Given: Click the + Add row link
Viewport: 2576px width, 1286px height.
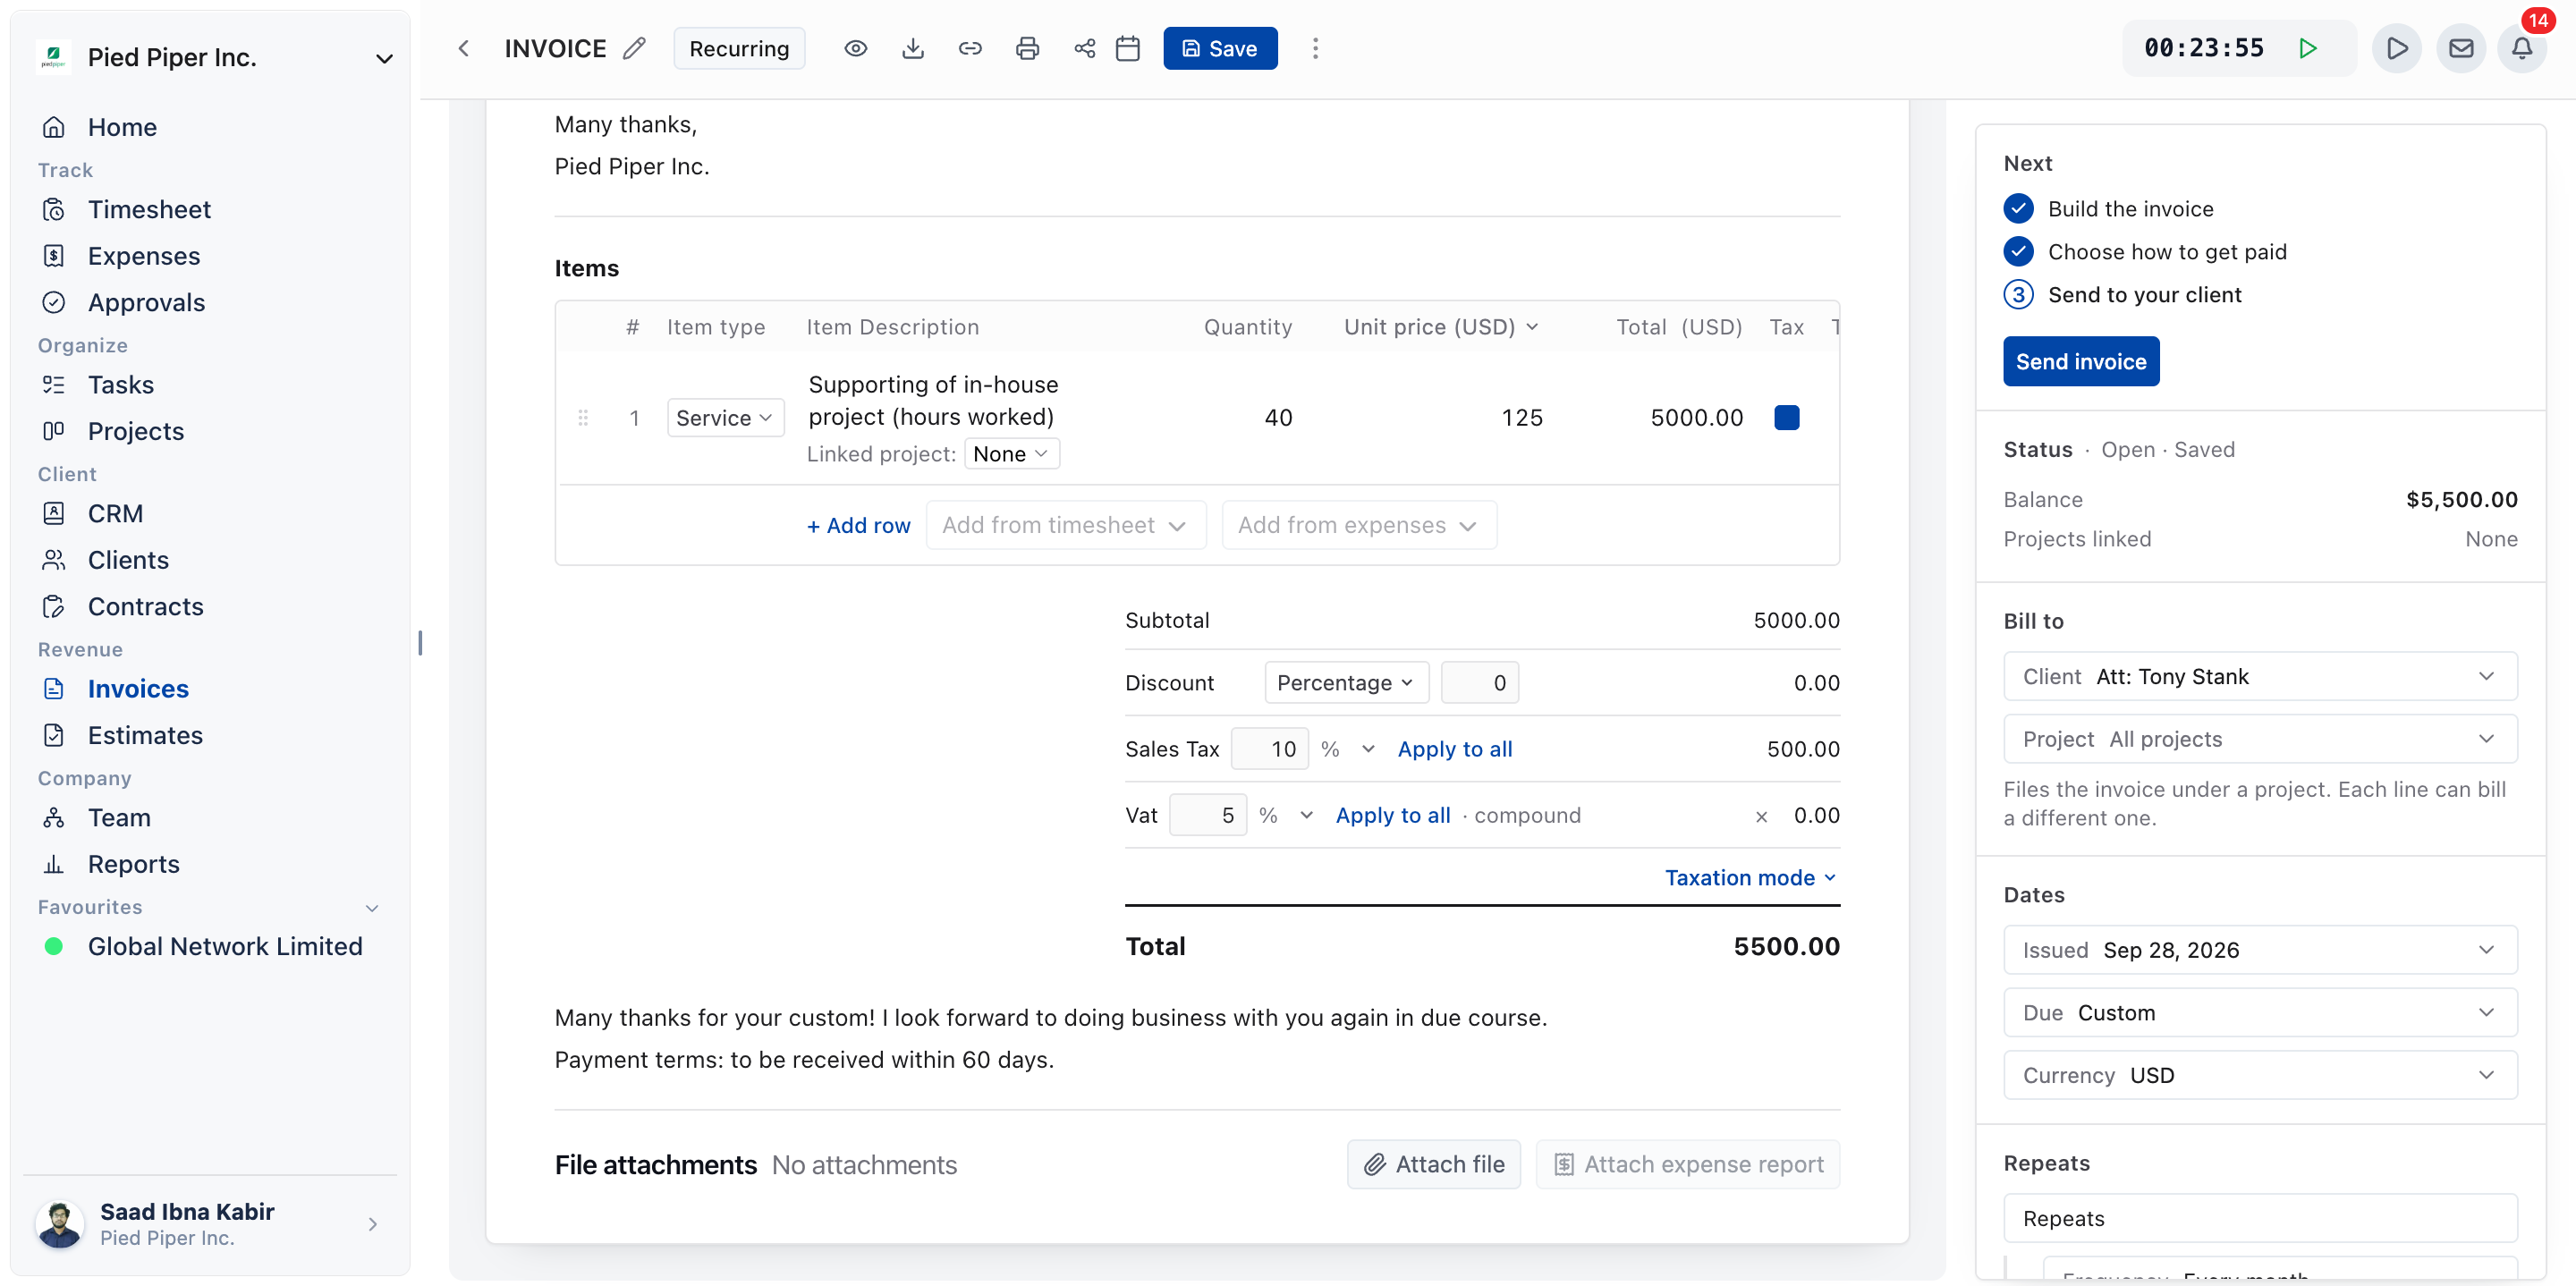Looking at the screenshot, I should pyautogui.click(x=858, y=525).
